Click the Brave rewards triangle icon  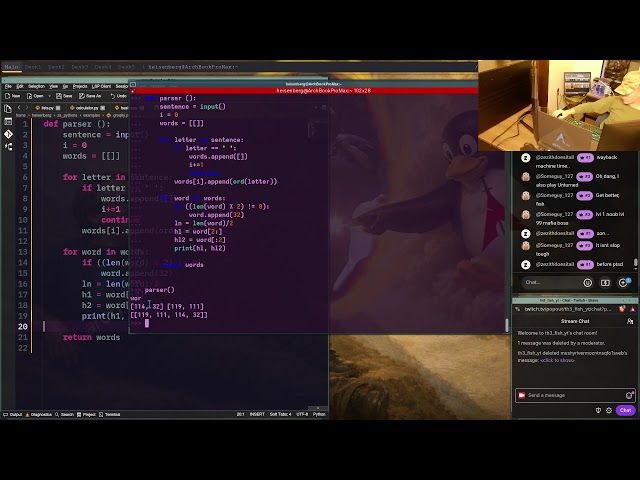coord(632,309)
